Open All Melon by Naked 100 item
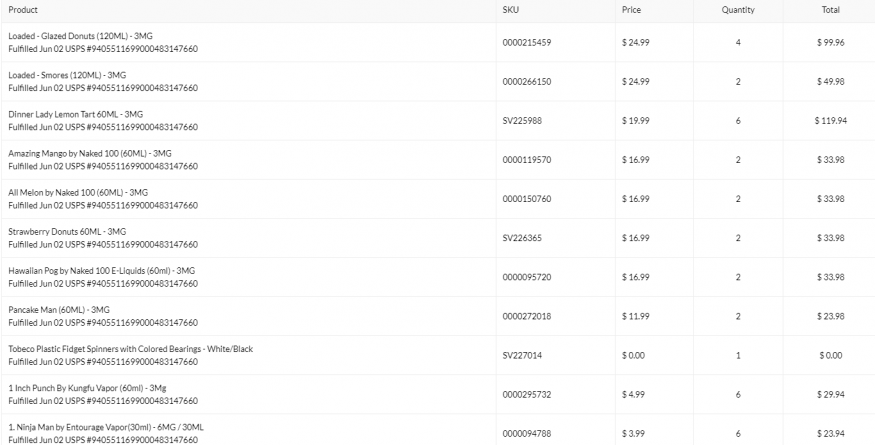 pos(78,192)
